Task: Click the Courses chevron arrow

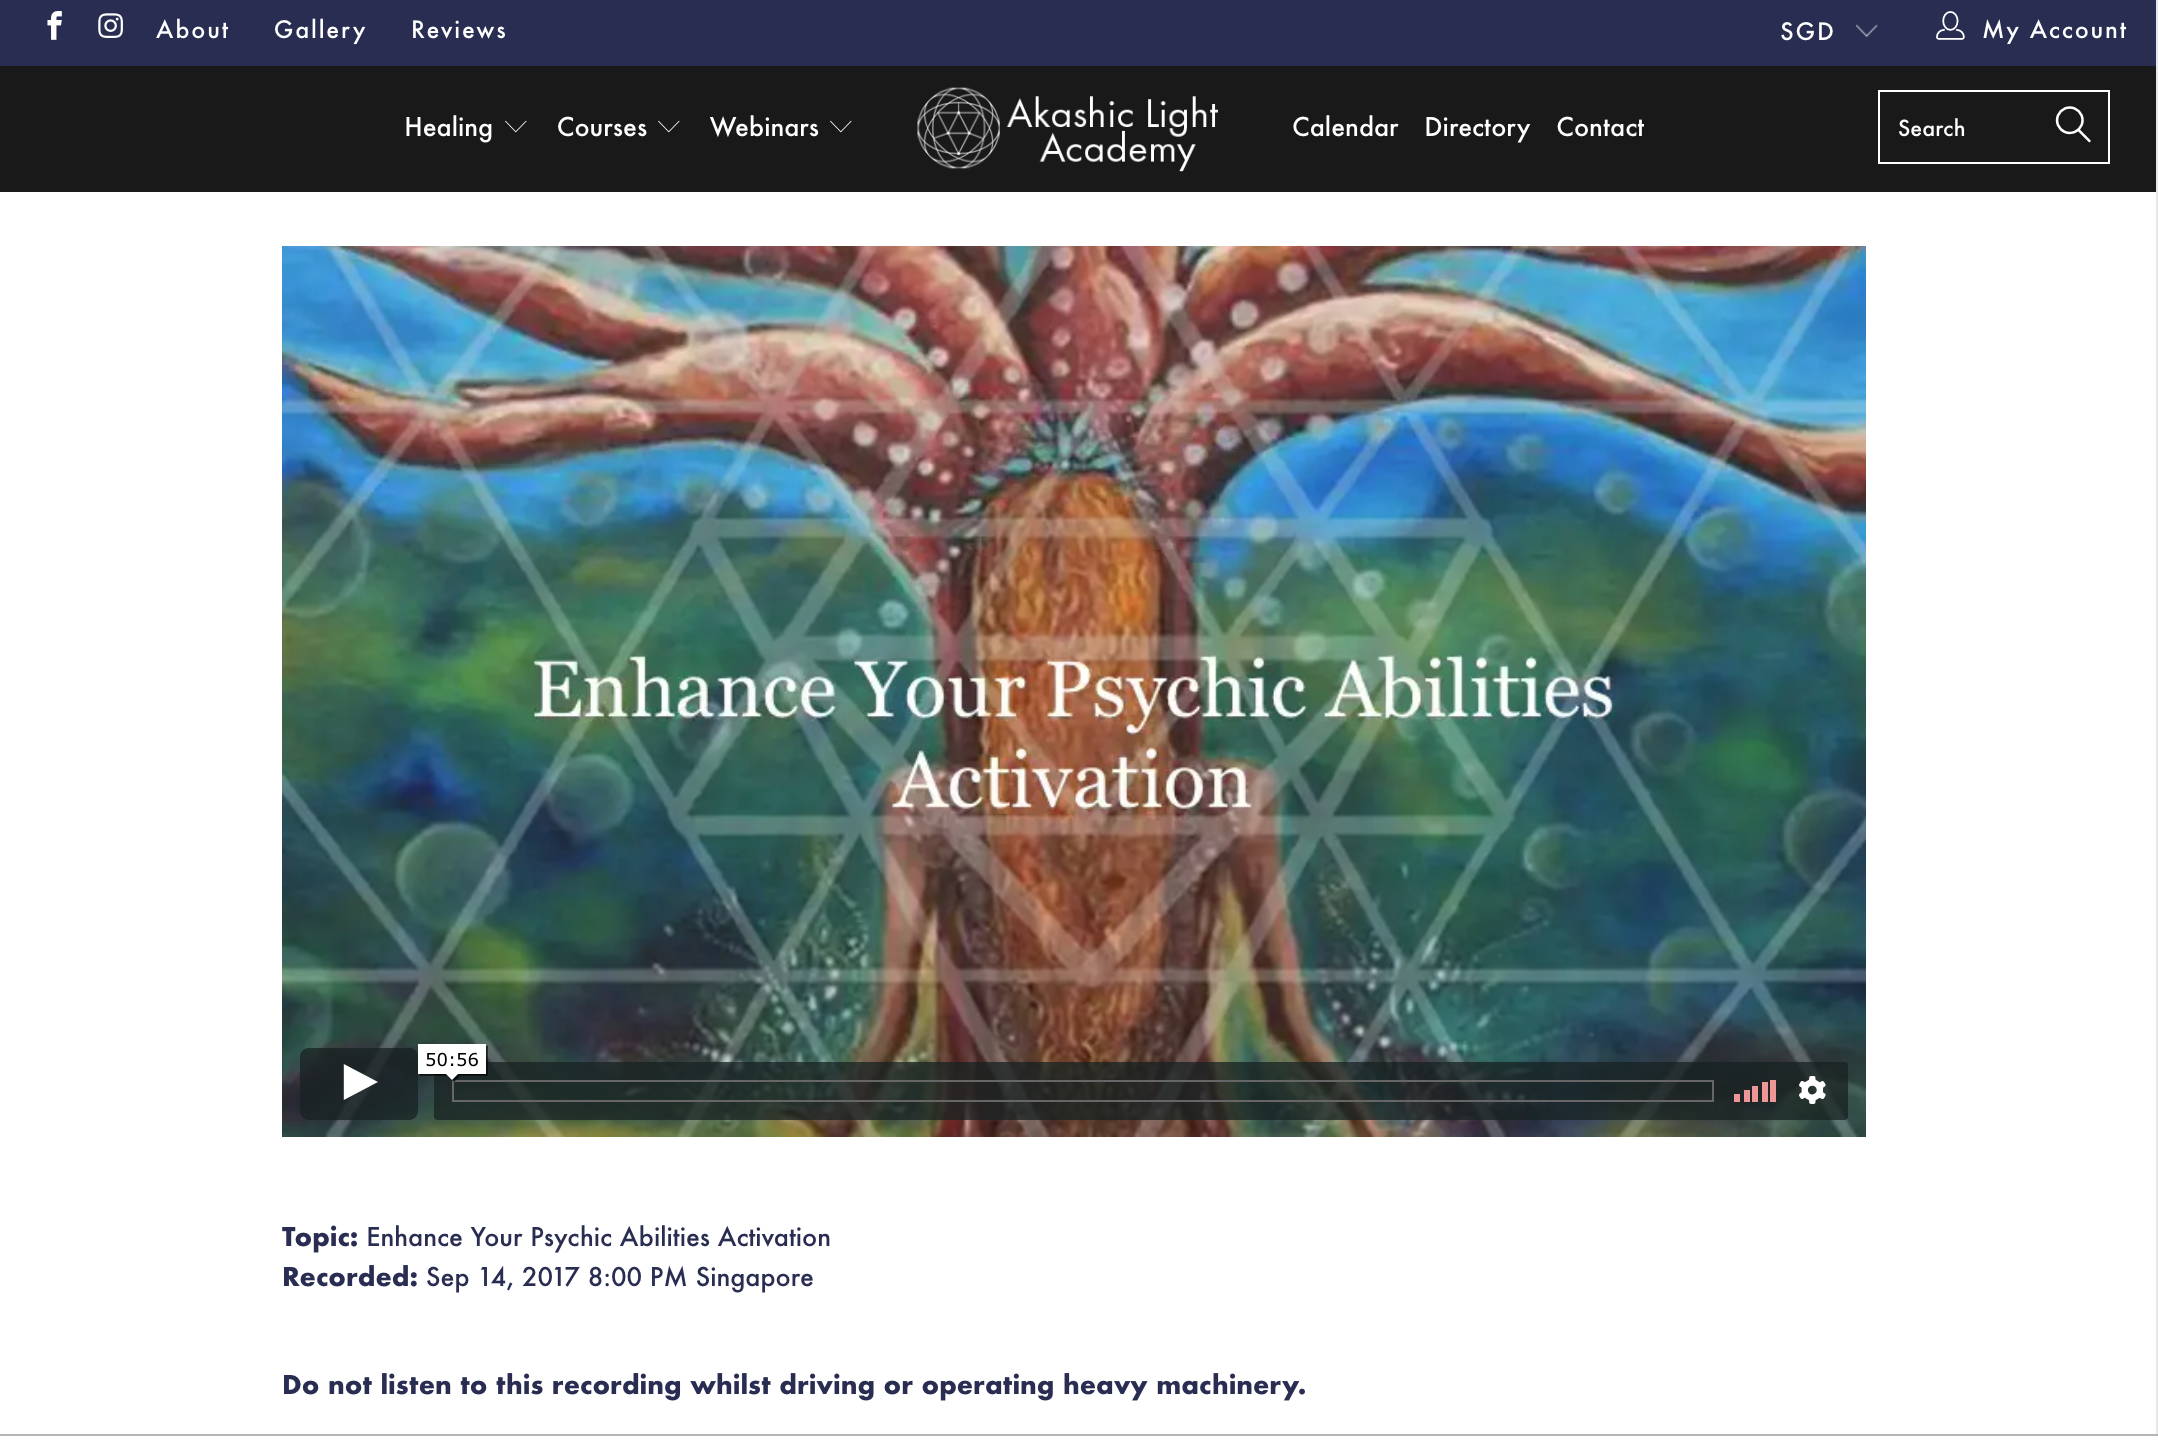Action: 669,127
